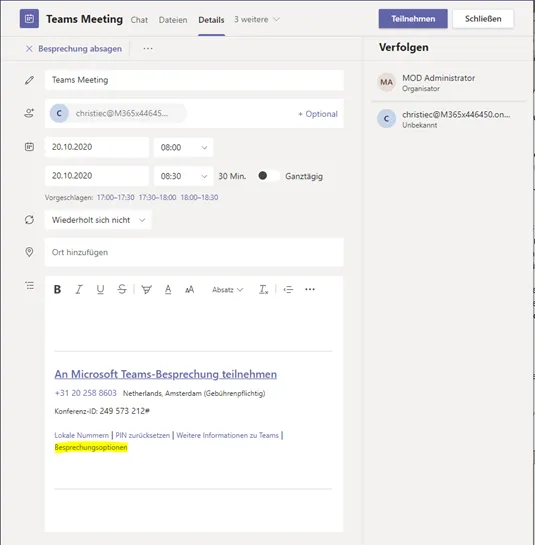The width and height of the screenshot is (535, 545).
Task: Apply strikethrough formatting
Action: [122, 289]
